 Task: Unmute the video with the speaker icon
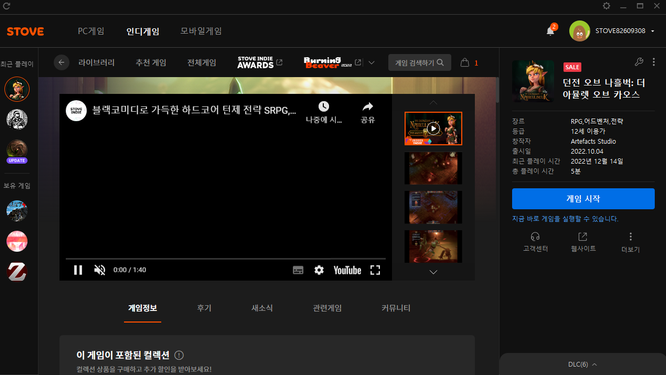(x=99, y=270)
